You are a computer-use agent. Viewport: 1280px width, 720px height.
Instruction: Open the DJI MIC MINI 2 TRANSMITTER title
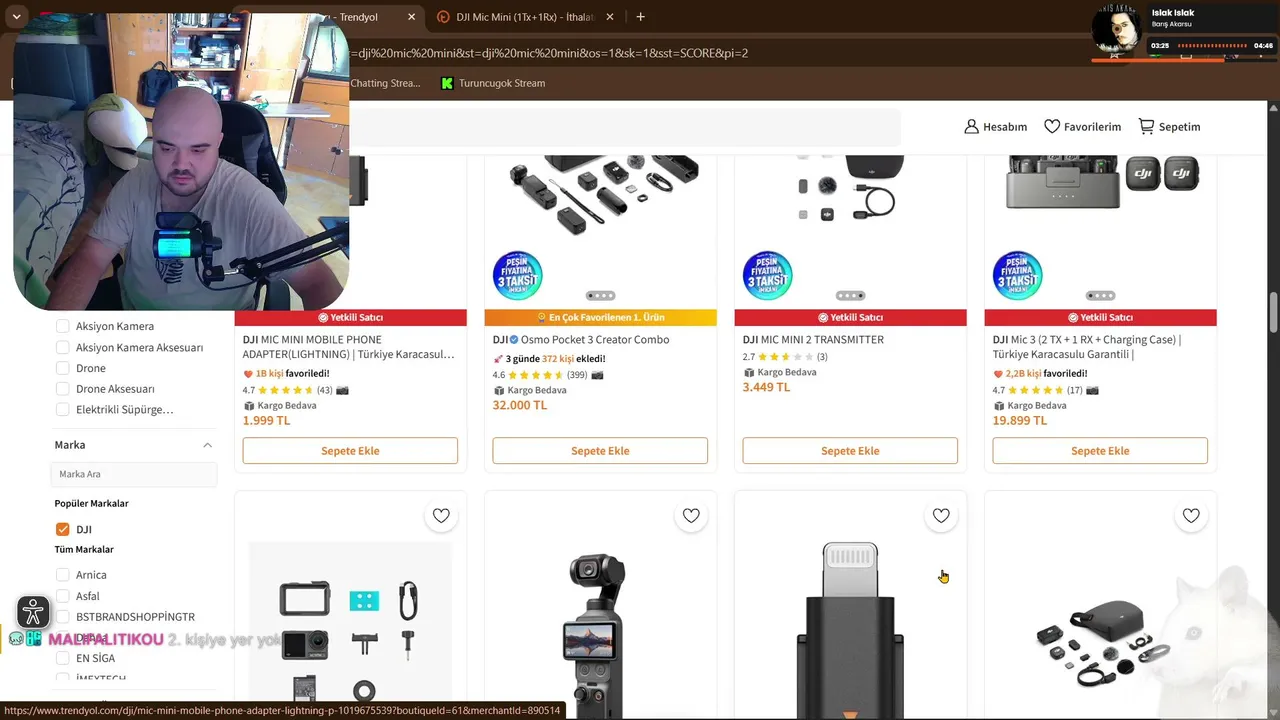click(813, 340)
